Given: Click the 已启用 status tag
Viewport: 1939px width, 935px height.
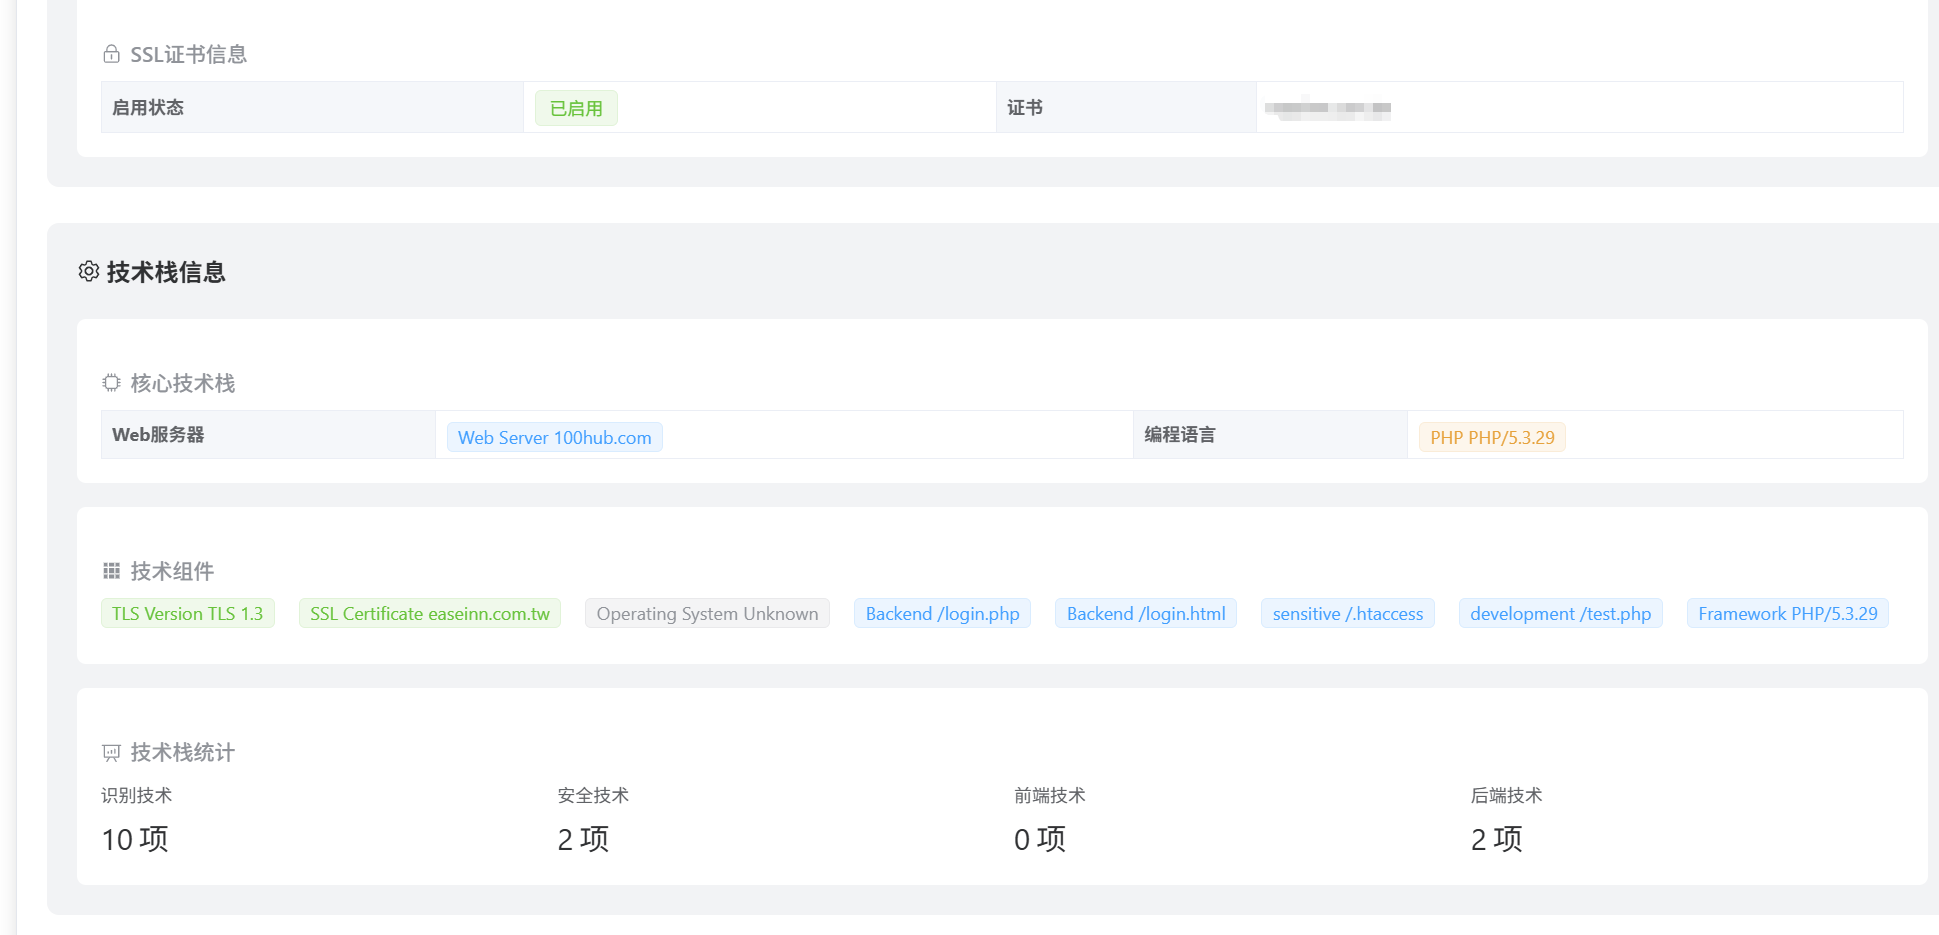Looking at the screenshot, I should point(576,108).
